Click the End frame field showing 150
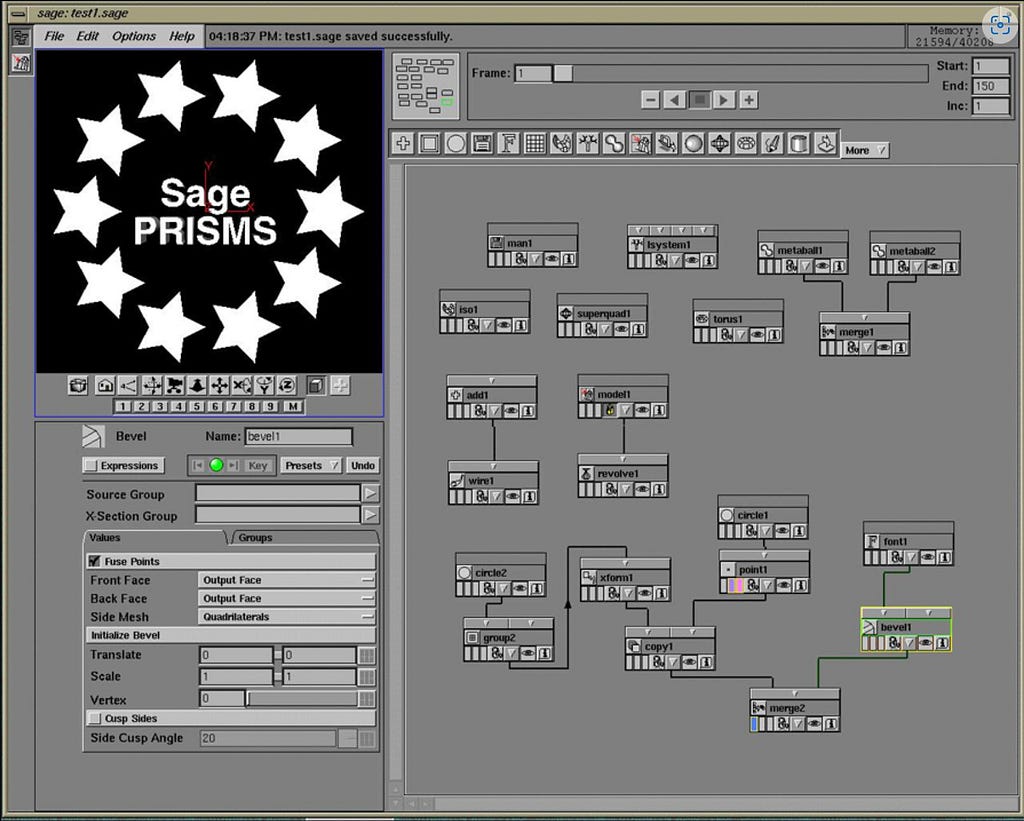This screenshot has height=821, width=1024. point(991,86)
